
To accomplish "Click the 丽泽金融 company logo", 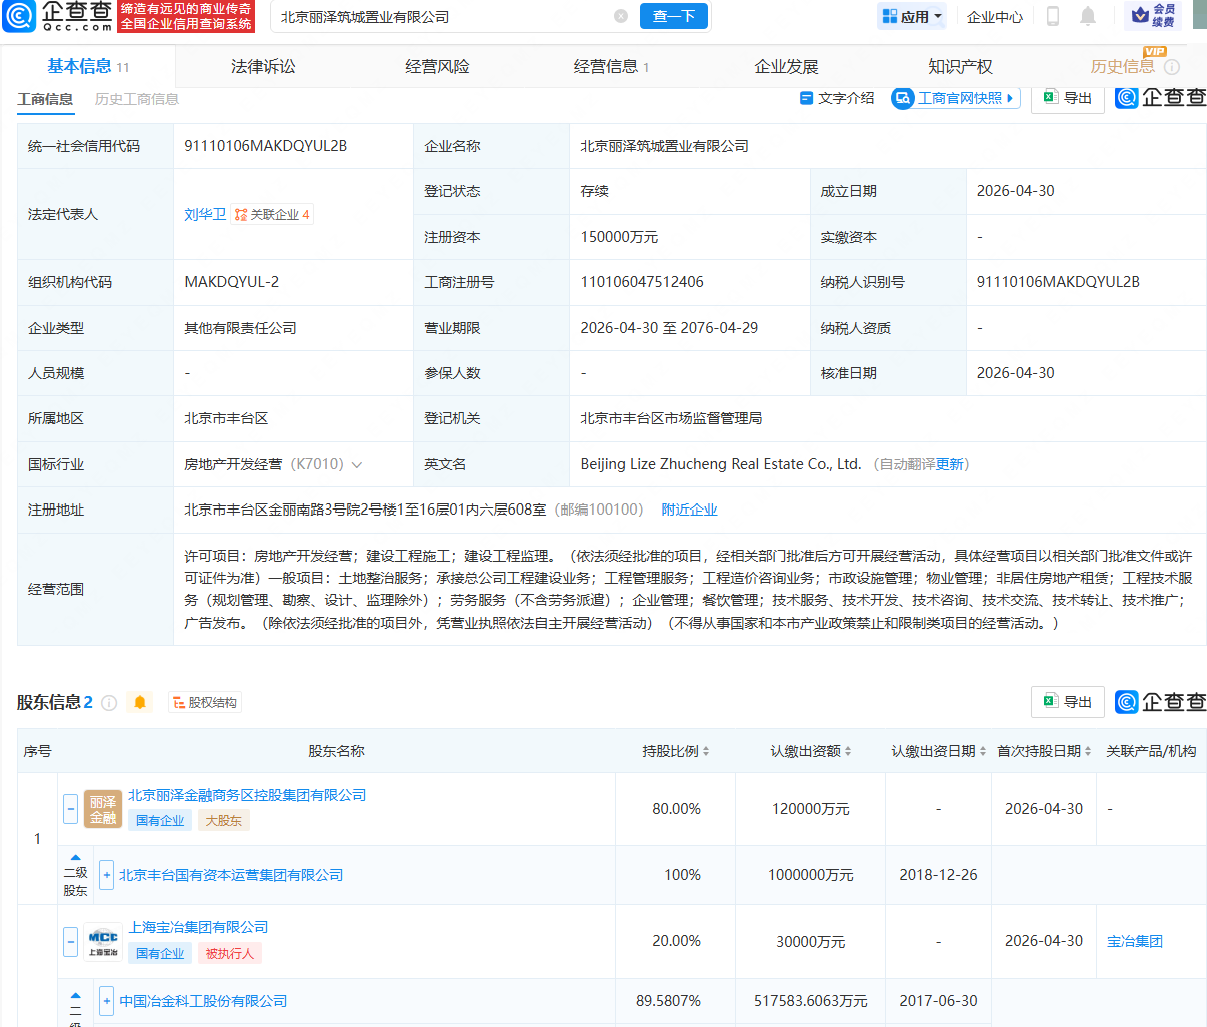I will tap(103, 809).
